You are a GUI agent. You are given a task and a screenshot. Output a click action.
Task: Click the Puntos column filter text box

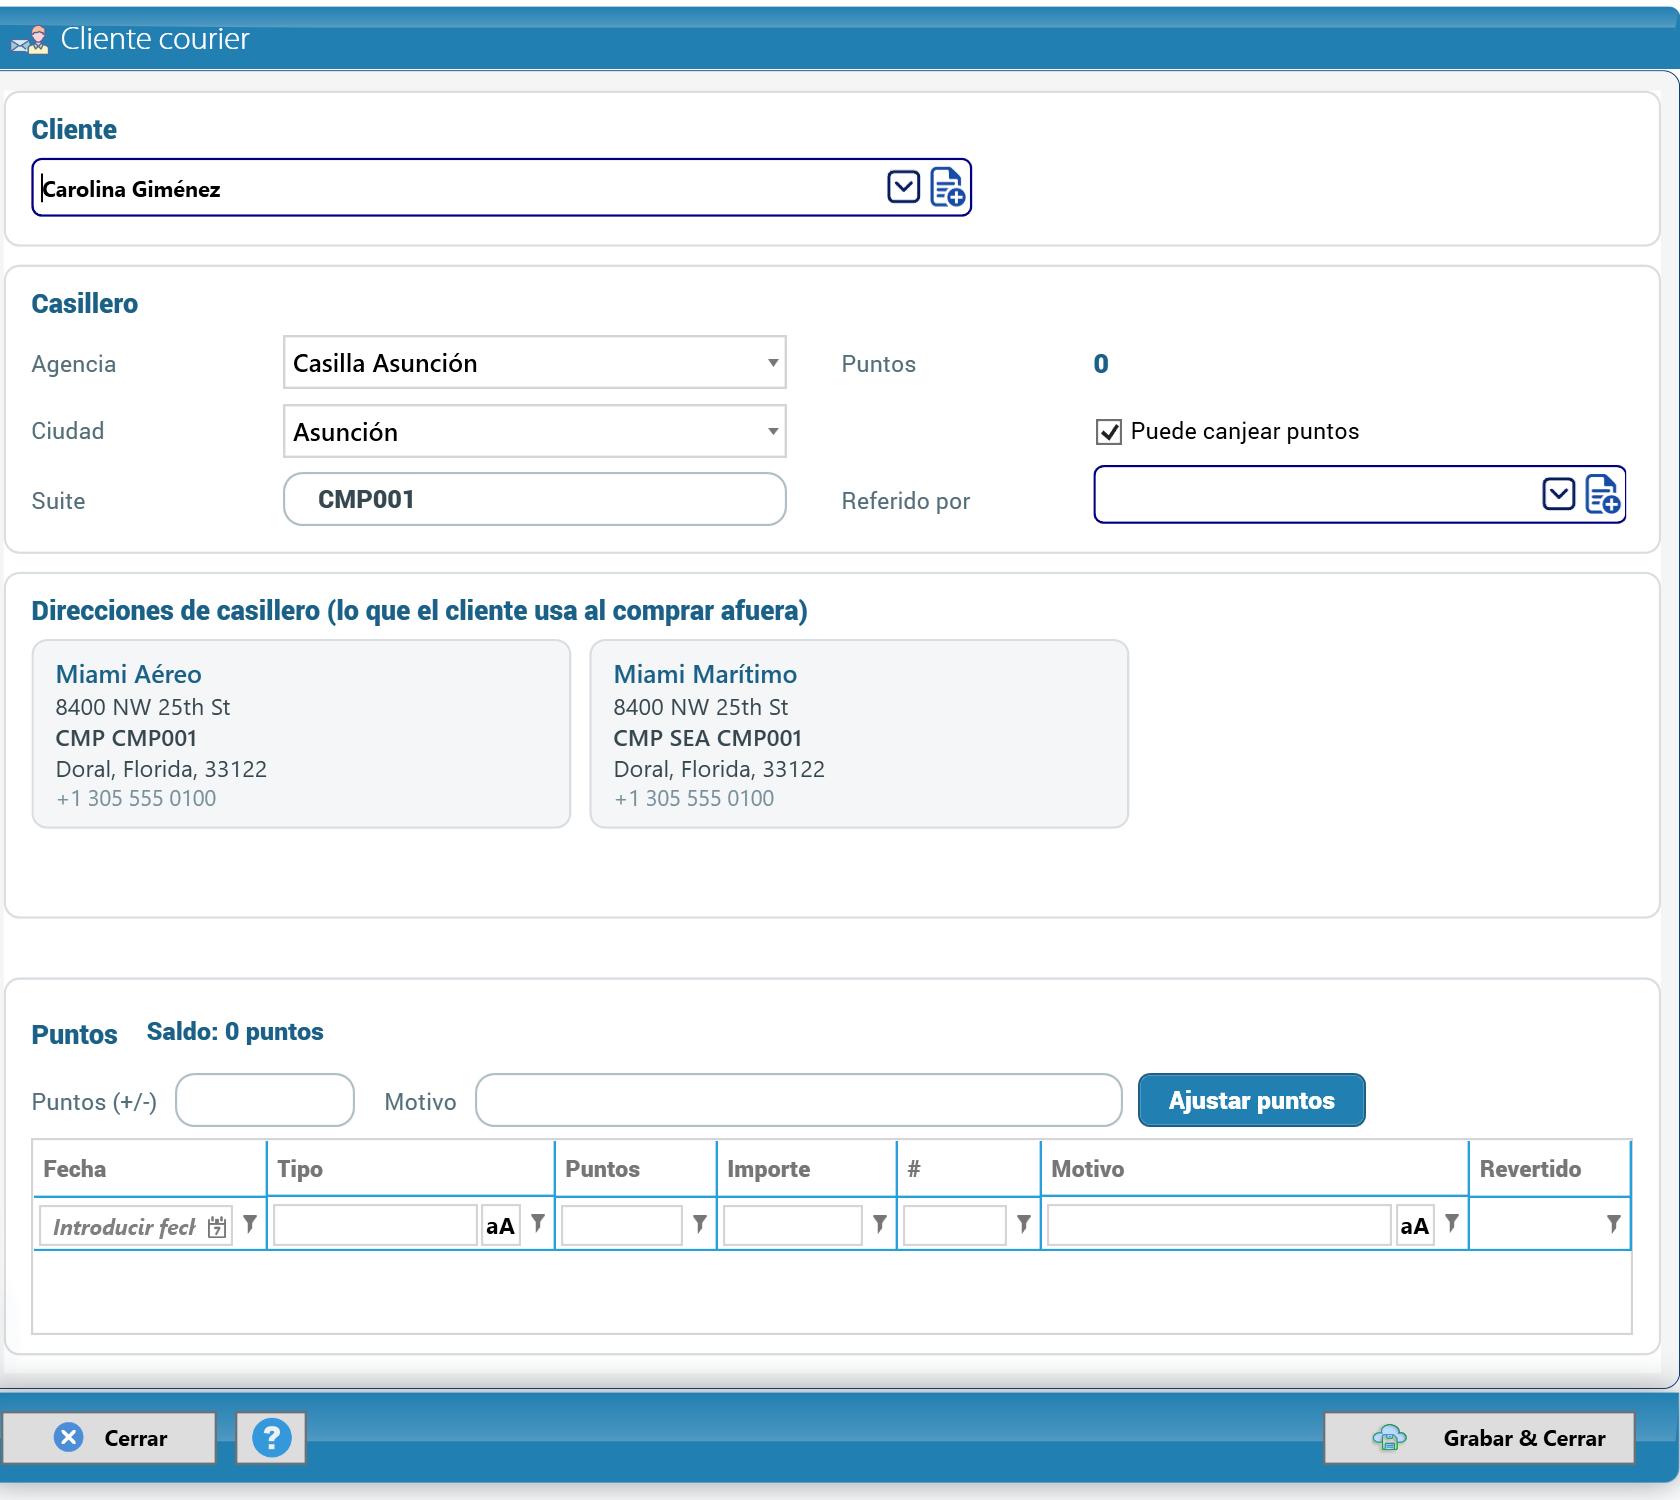click(622, 1226)
